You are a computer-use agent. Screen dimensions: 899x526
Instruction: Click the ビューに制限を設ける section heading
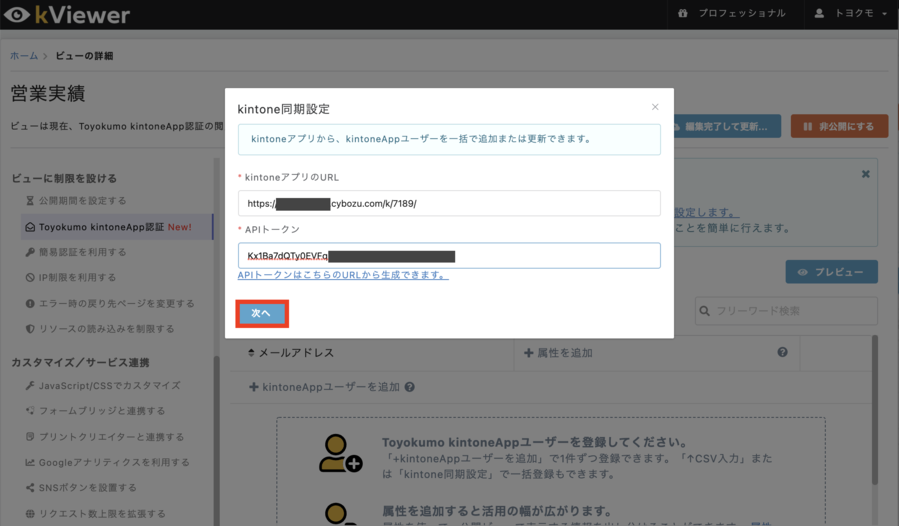coord(64,178)
